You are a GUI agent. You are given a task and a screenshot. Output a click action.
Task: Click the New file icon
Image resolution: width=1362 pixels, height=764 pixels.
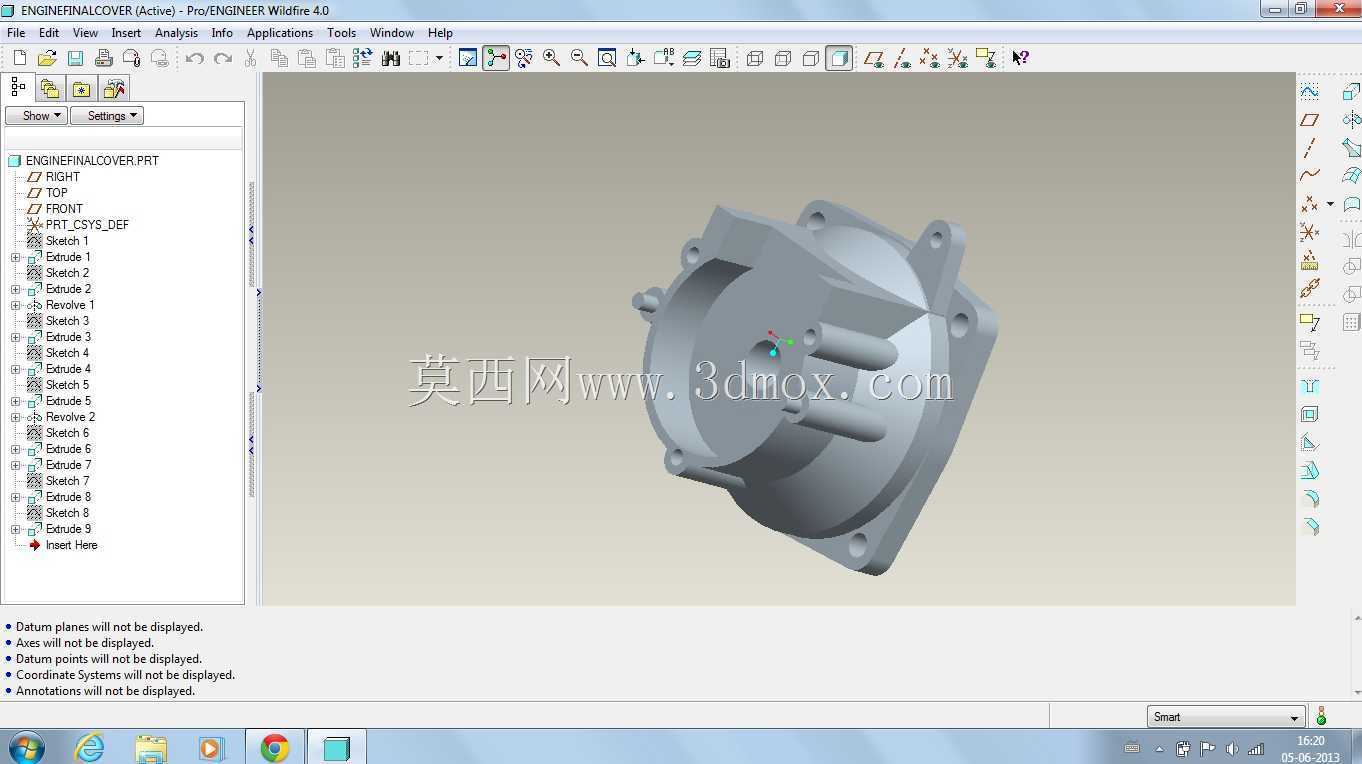point(19,58)
